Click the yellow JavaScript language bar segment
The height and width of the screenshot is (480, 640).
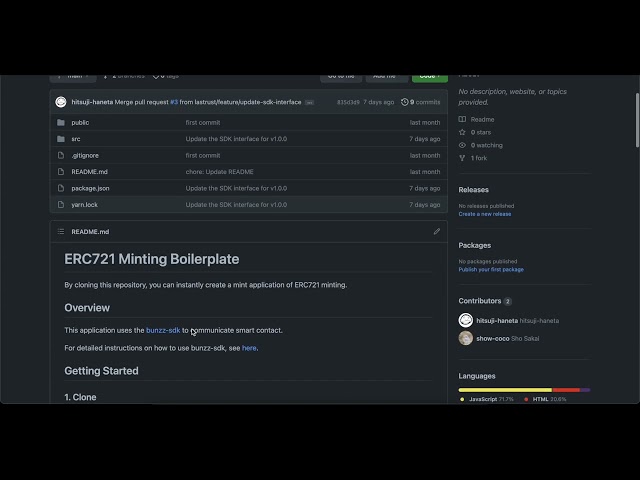tap(505, 390)
